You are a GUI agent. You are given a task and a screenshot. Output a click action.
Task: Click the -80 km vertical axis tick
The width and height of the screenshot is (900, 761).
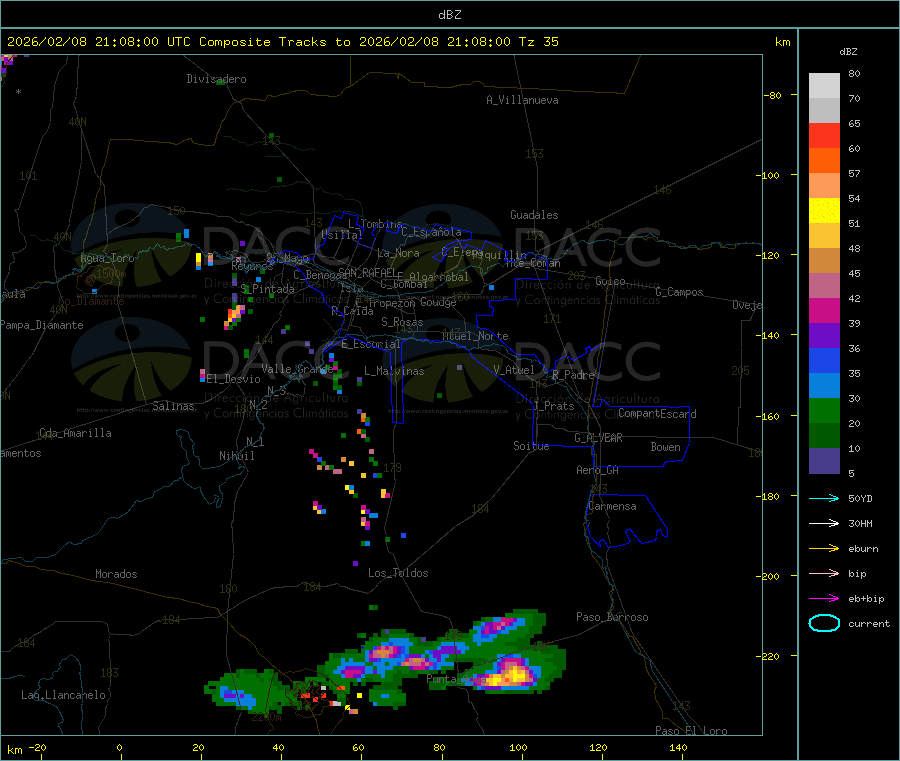tap(773, 95)
